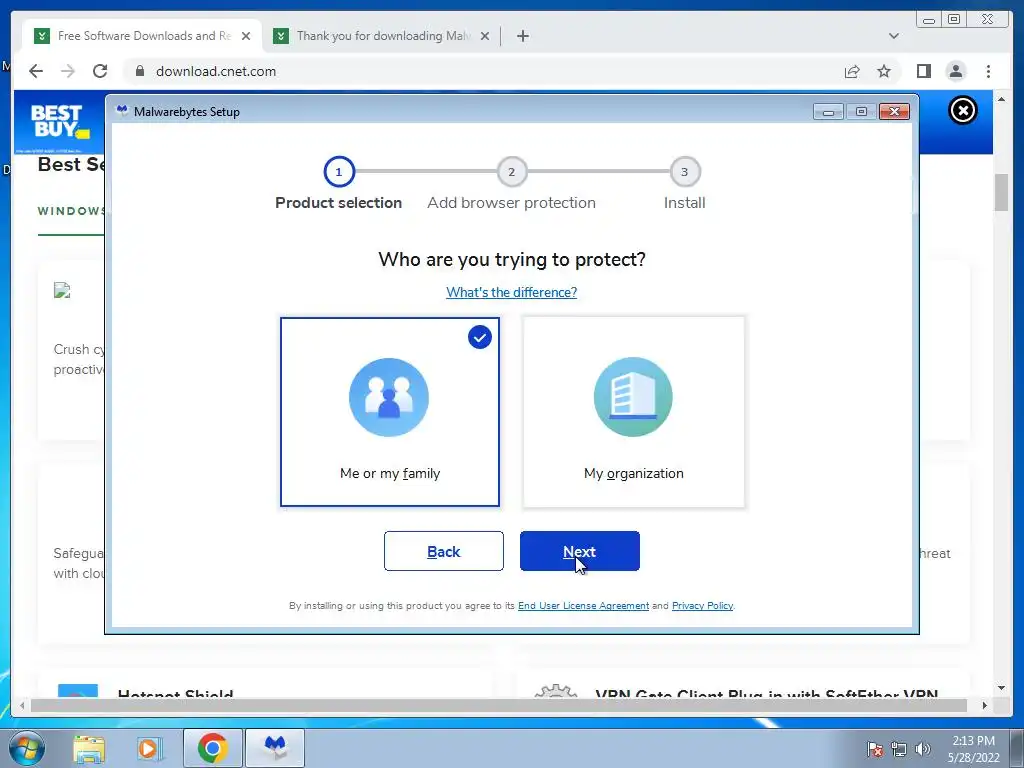Screen dimensions: 1024x768
Task: Click the blue checkmark on family card
Action: click(x=479, y=338)
